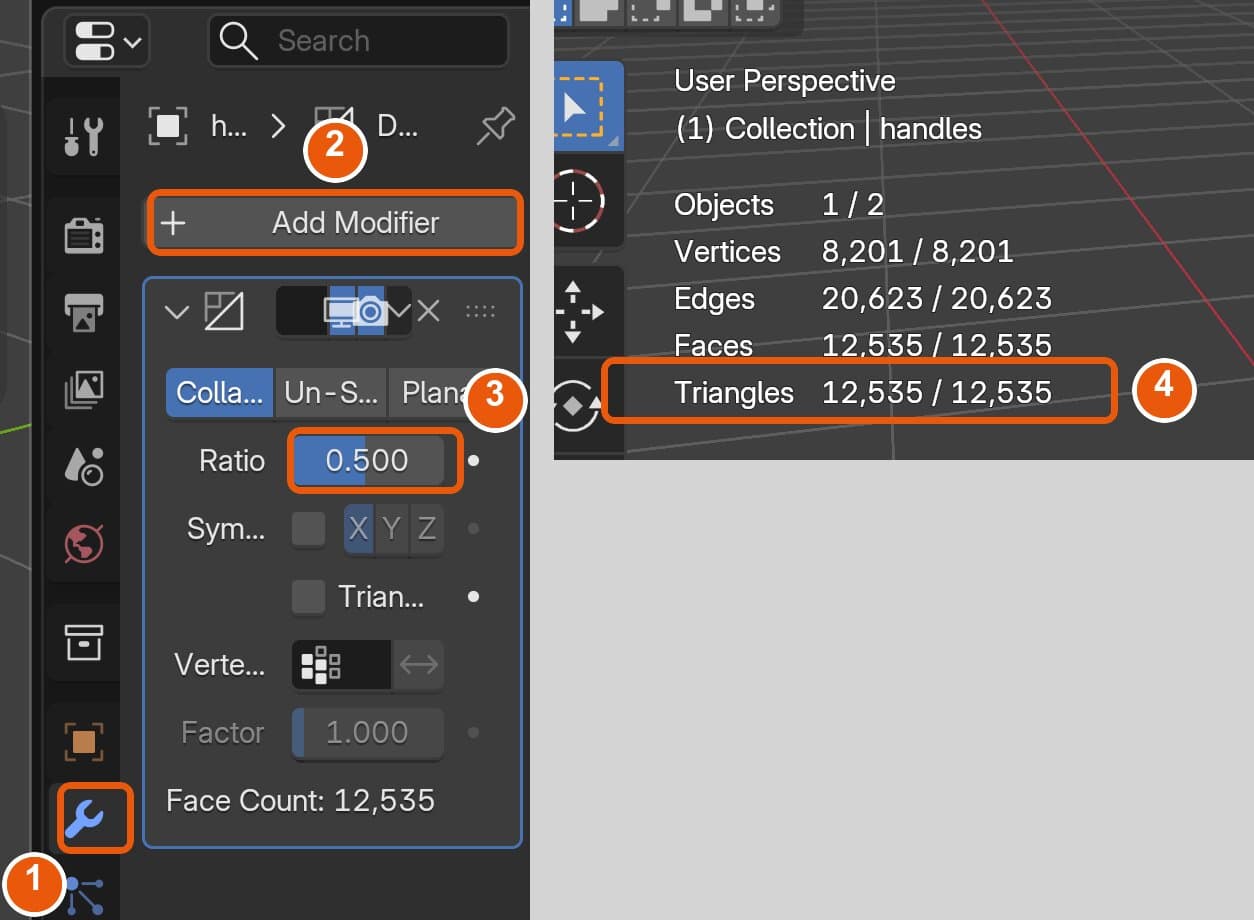This screenshot has width=1254, height=920.
Task: Click the magnifier icon in search box
Action: (x=239, y=41)
